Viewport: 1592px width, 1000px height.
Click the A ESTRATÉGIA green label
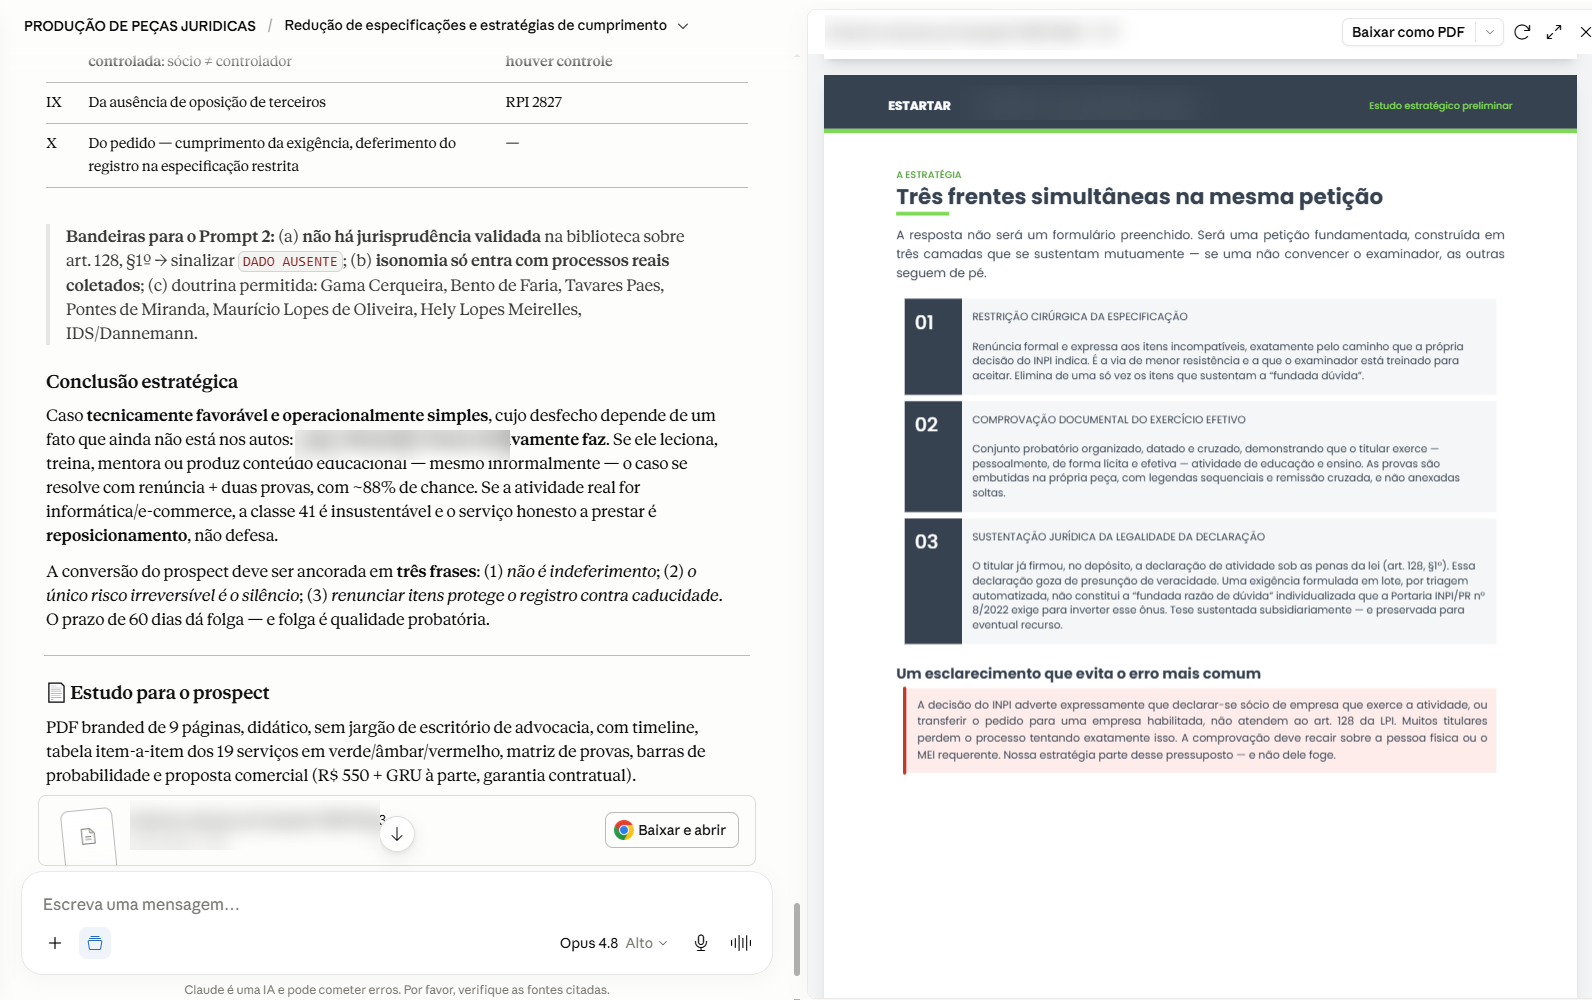[929, 175]
